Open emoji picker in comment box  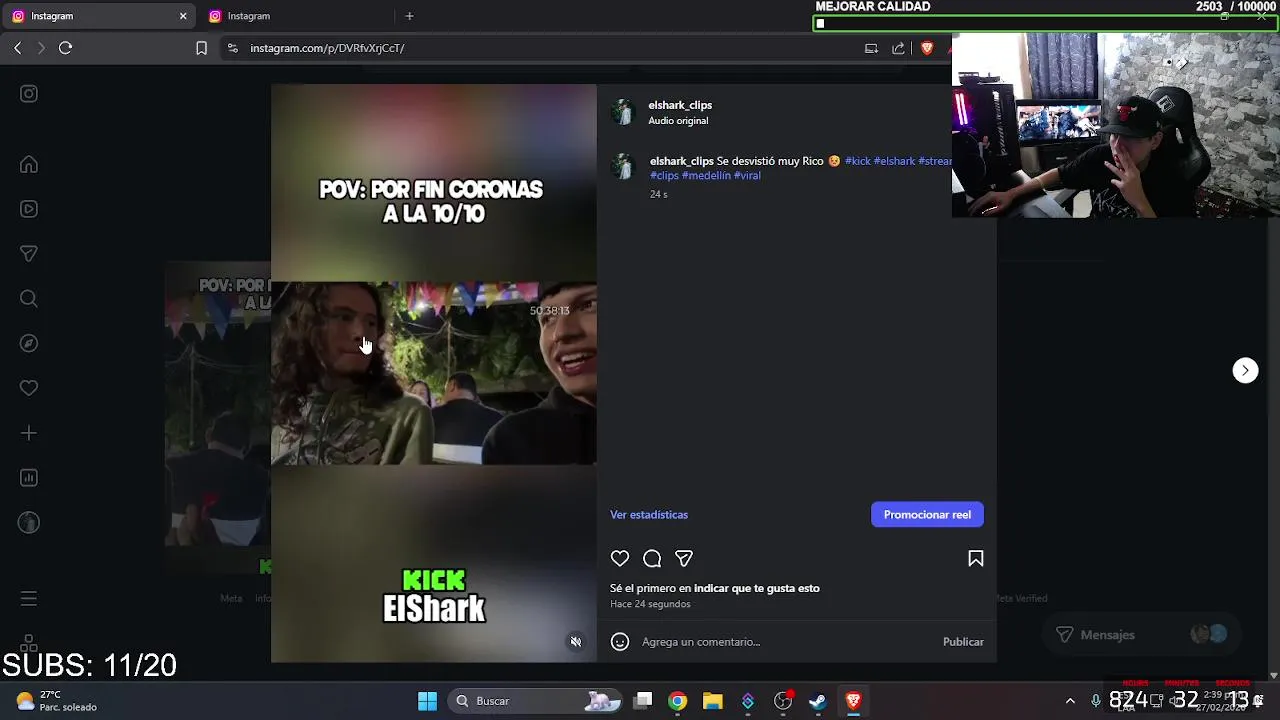point(620,642)
